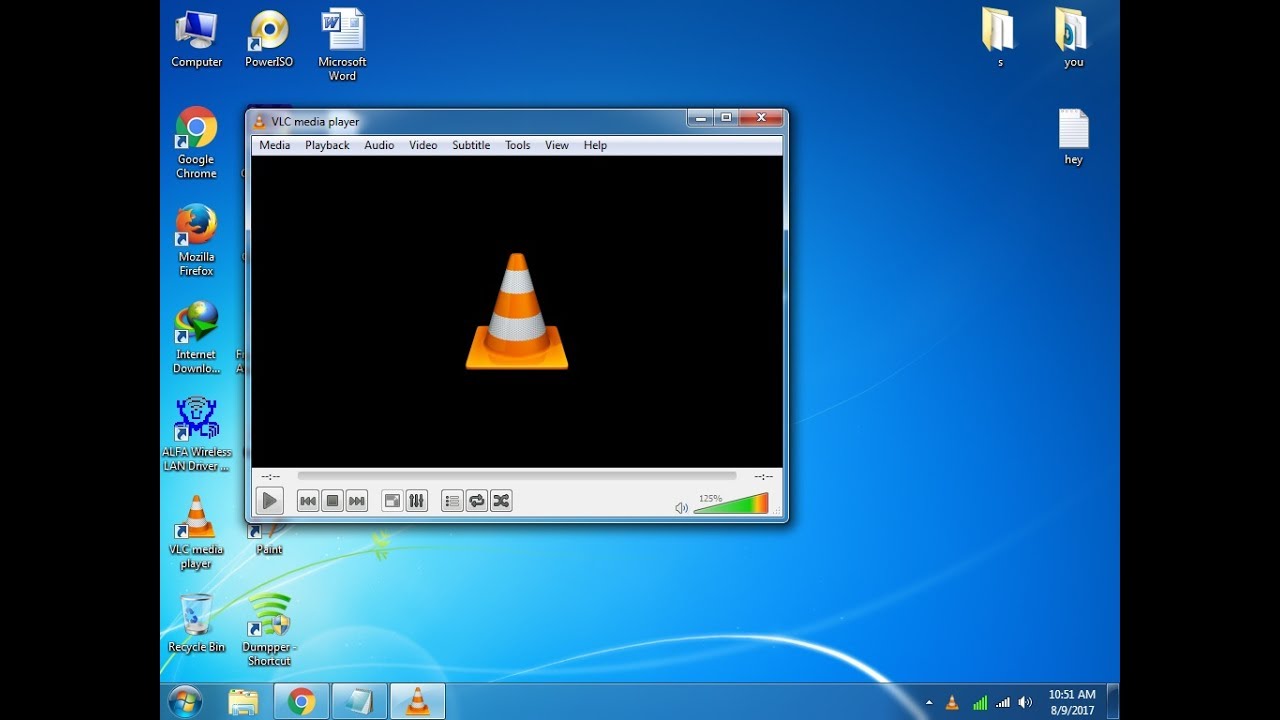The height and width of the screenshot is (720, 1280).
Task: Select the folder named s
Action: click(999, 39)
